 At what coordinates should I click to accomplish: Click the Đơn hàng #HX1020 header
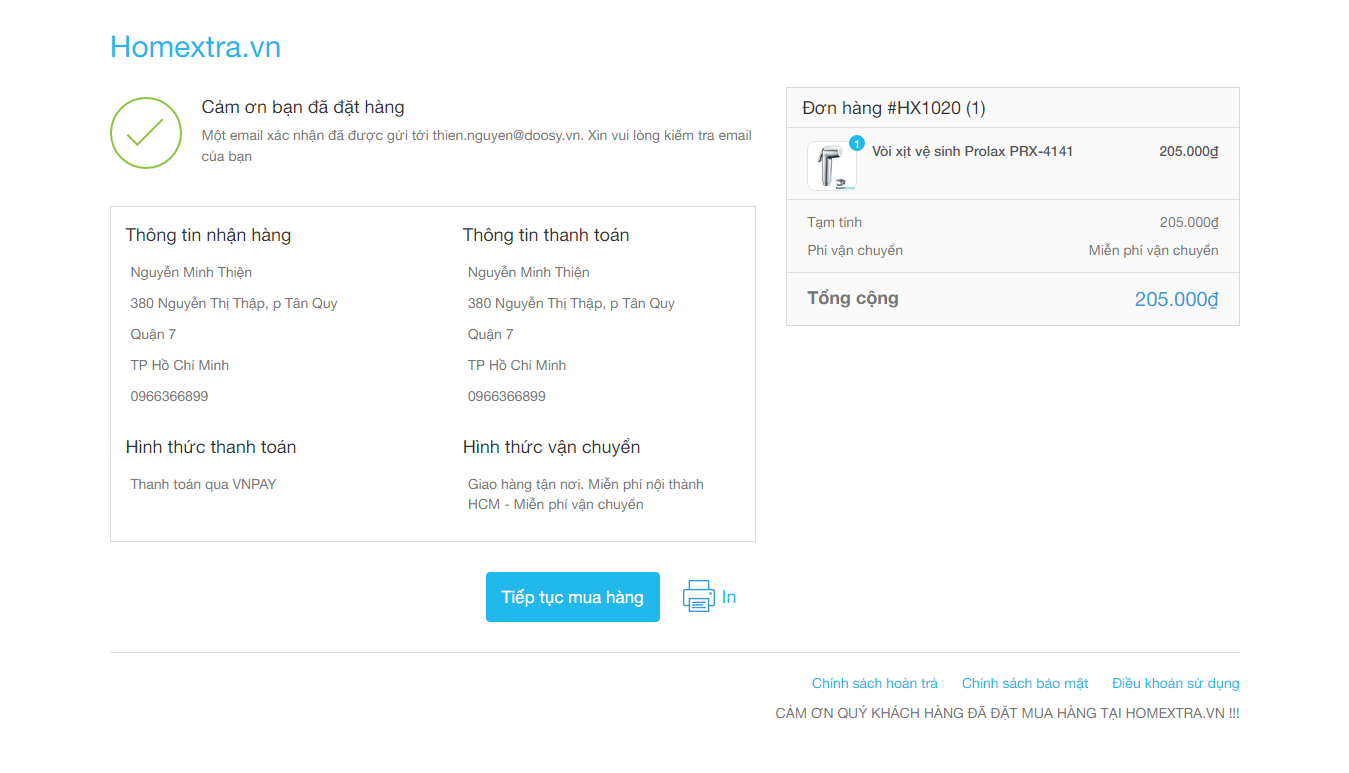coord(893,108)
